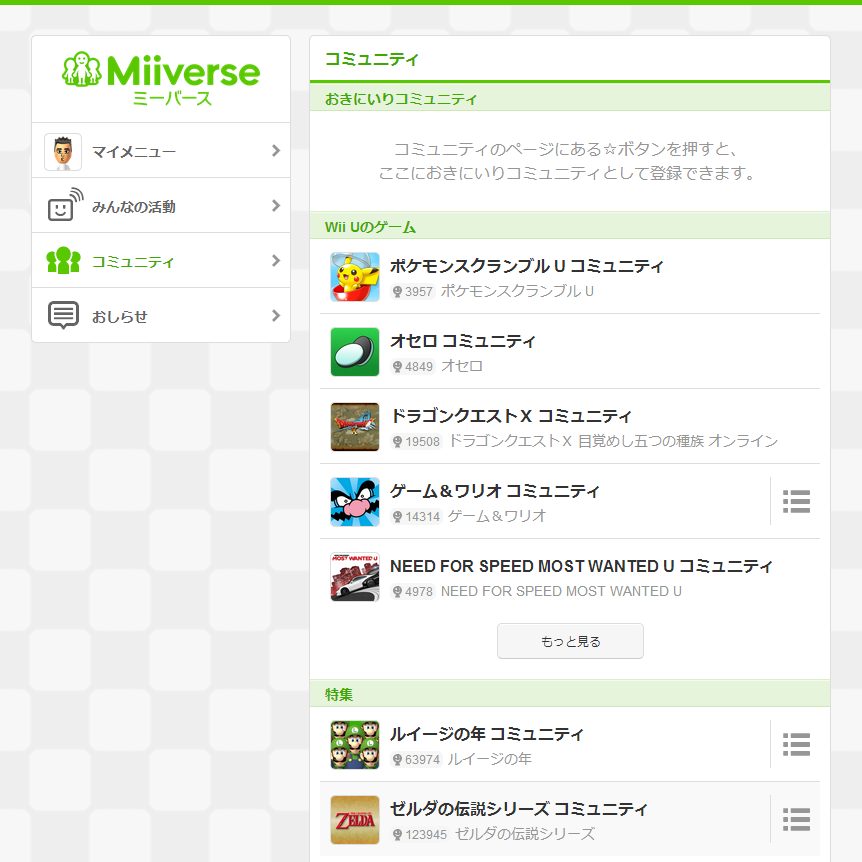
Task: Click the Zelda series icon
Action: click(x=355, y=820)
